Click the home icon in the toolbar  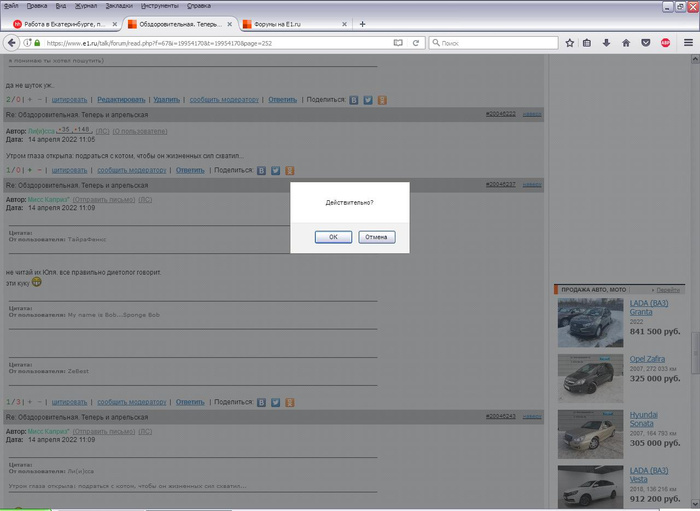click(626, 43)
